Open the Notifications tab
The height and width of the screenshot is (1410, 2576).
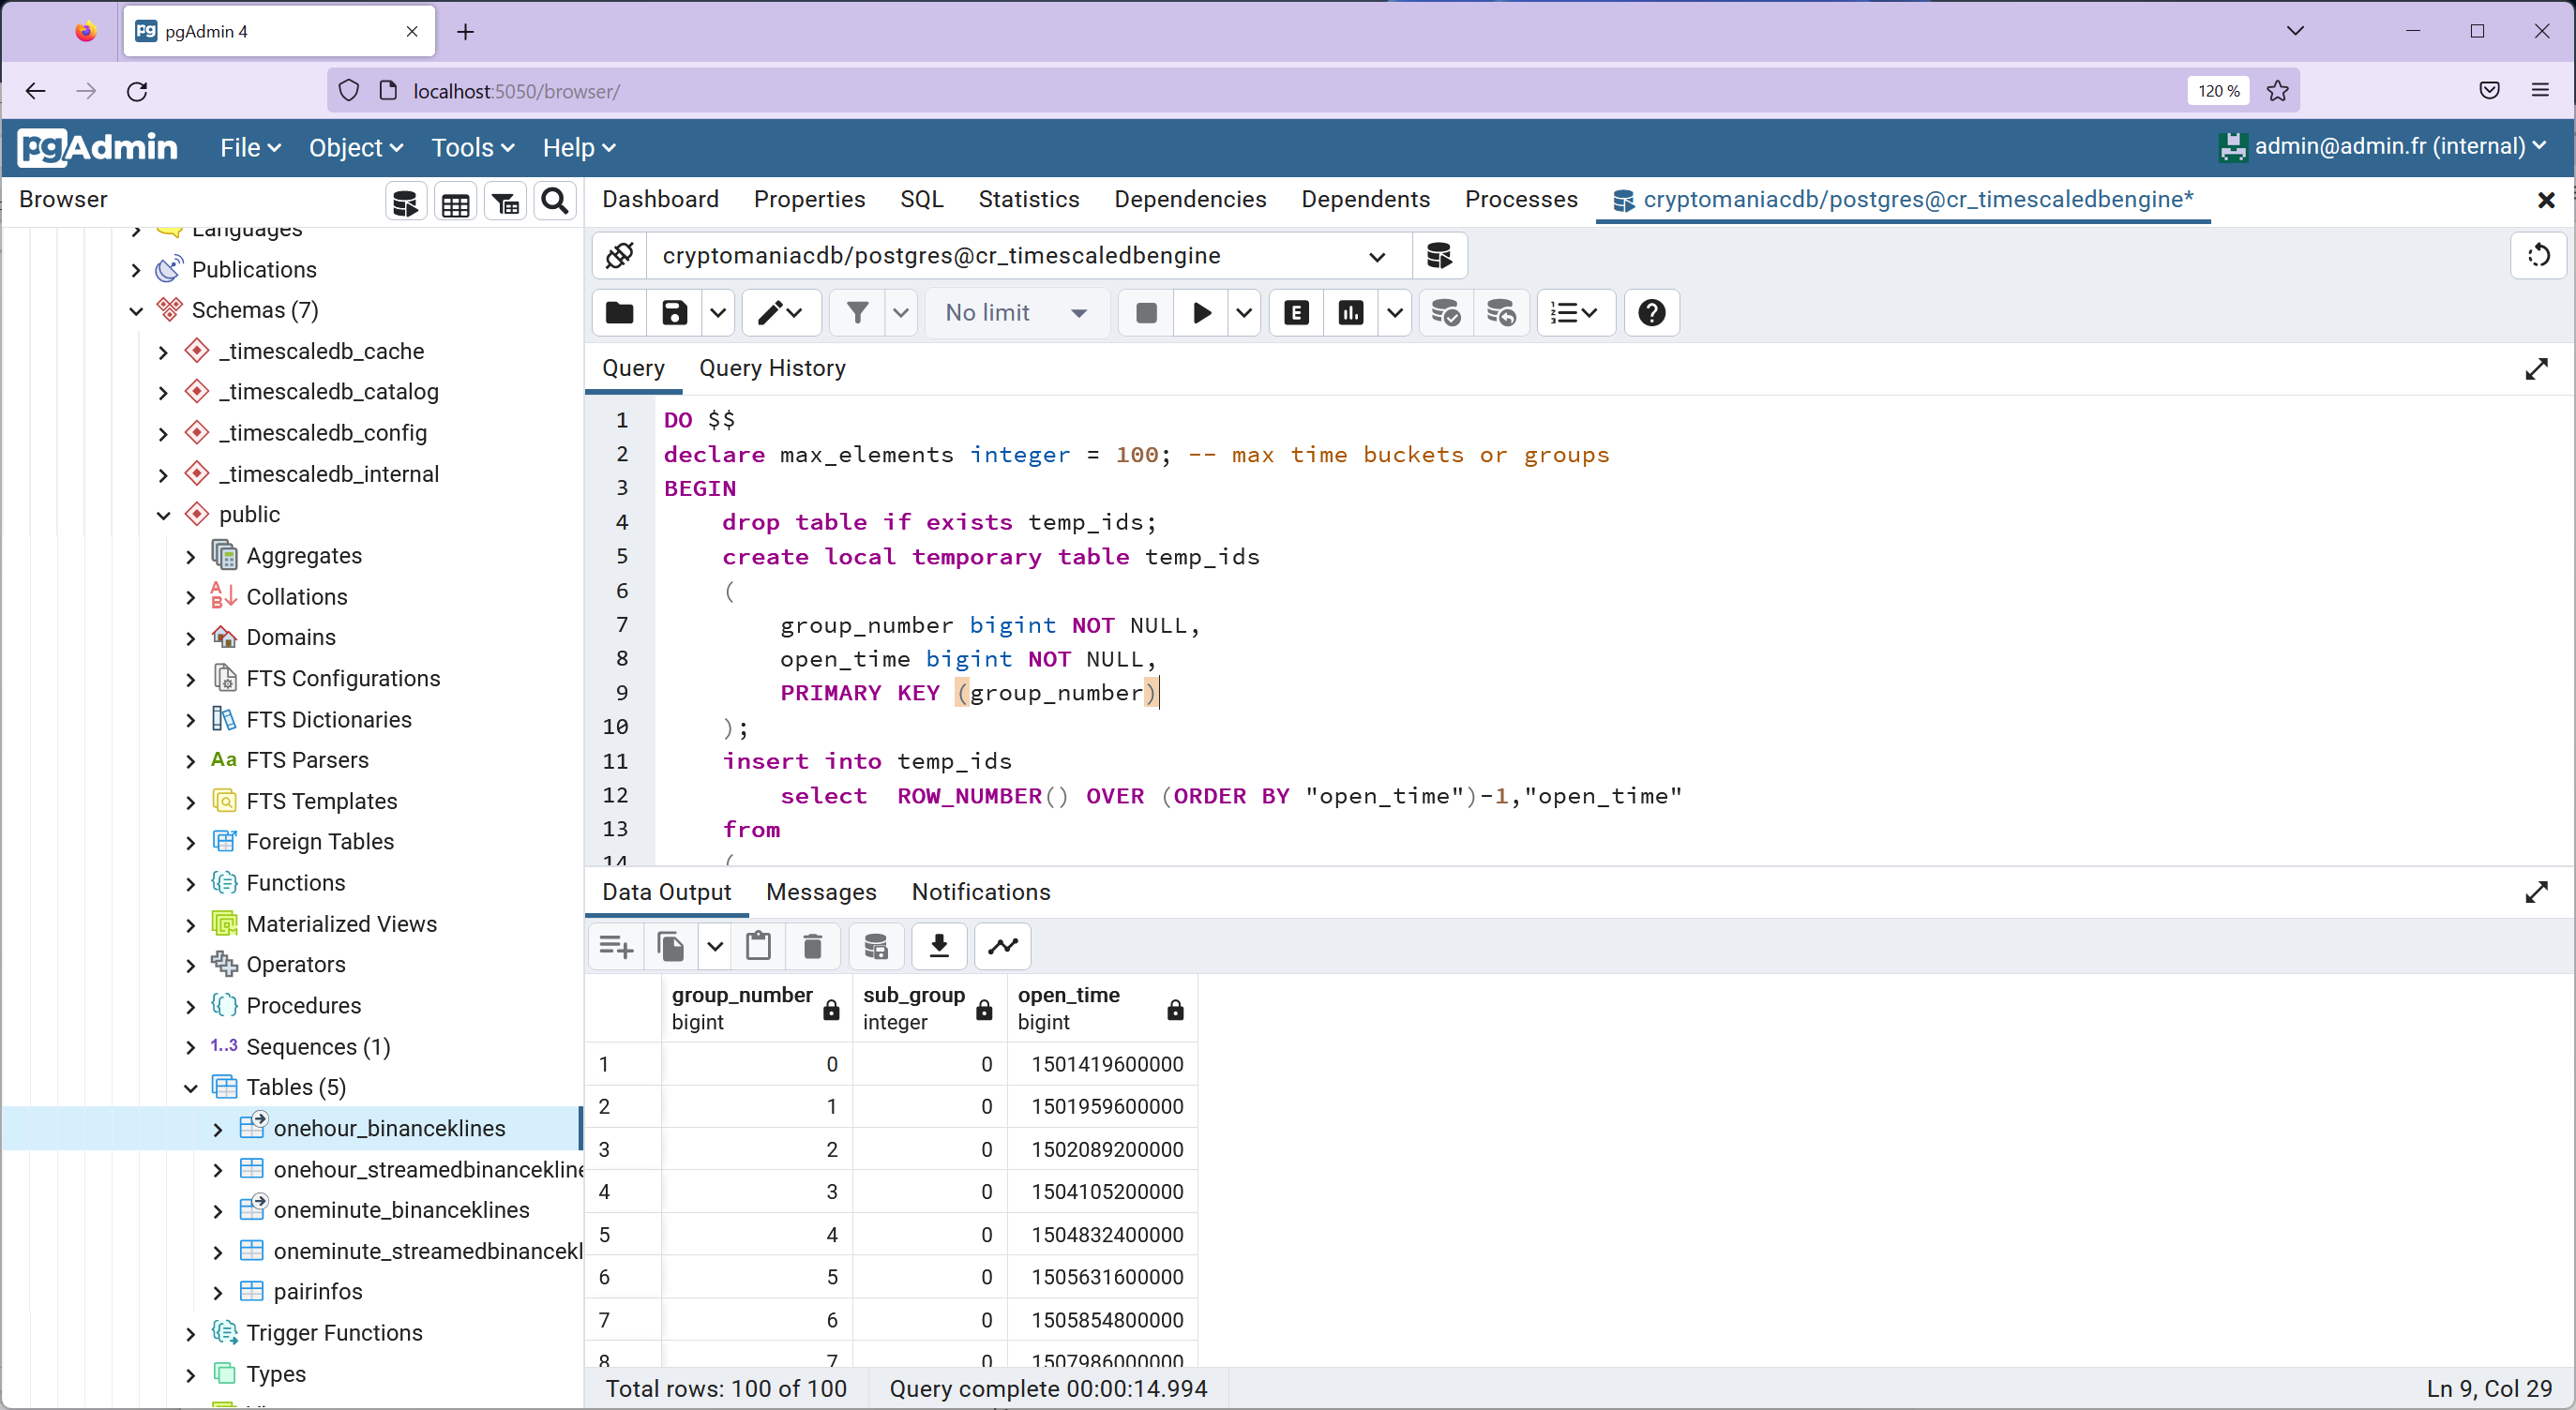pyautogui.click(x=981, y=892)
